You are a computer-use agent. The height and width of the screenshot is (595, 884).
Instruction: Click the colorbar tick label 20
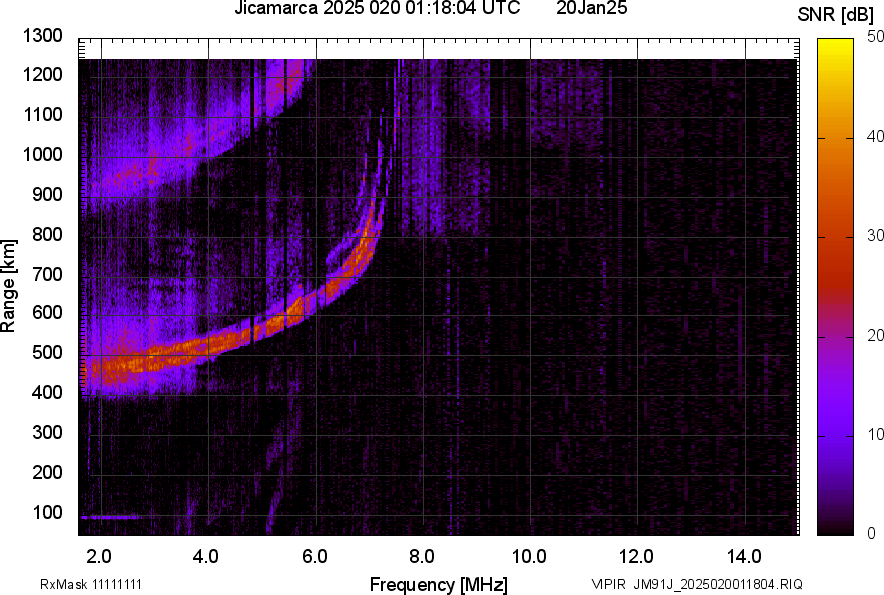[874, 336]
